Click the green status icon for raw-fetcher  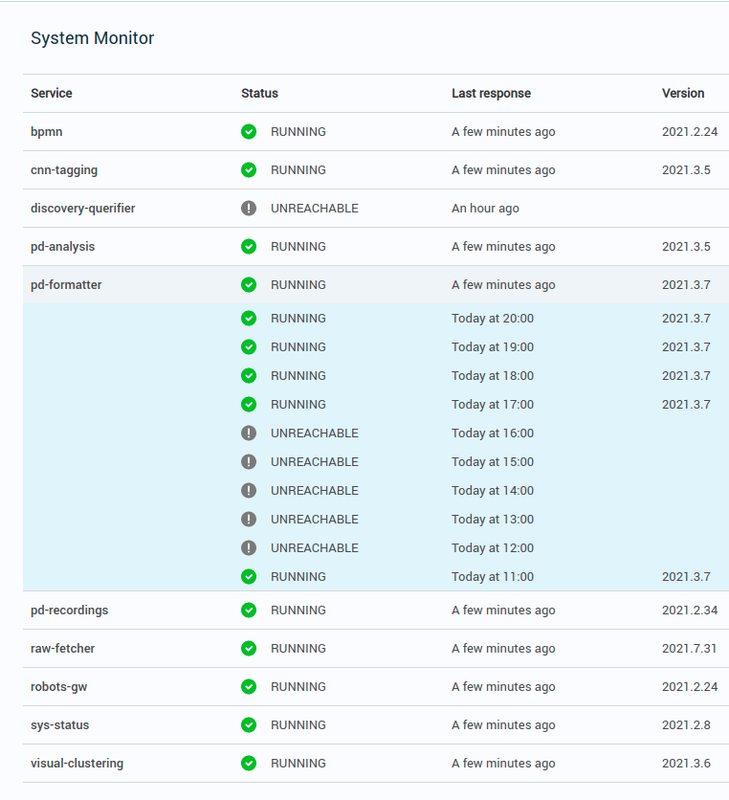click(248, 648)
